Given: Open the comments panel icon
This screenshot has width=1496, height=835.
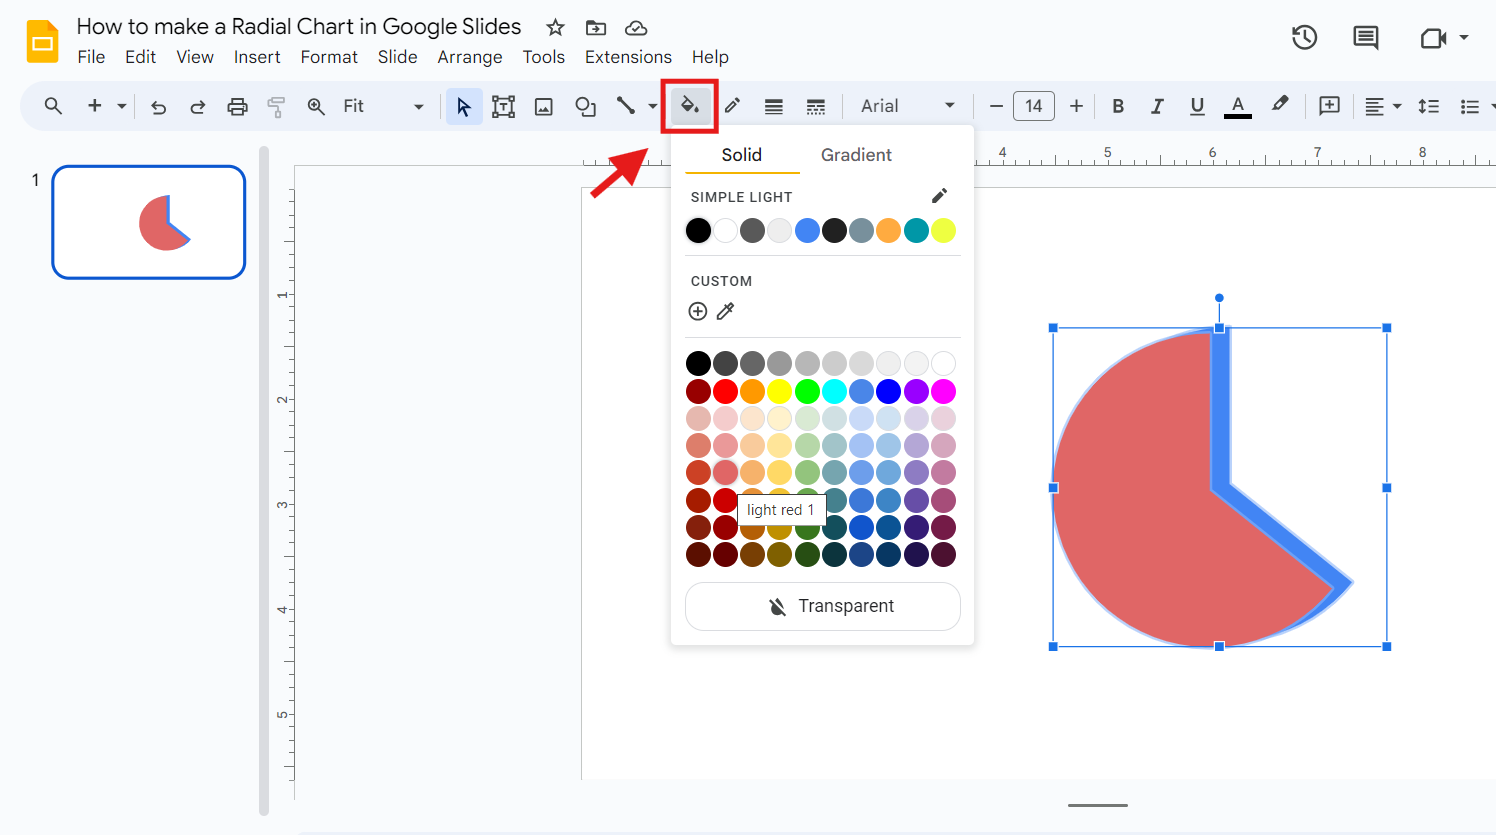Looking at the screenshot, I should 1365,38.
